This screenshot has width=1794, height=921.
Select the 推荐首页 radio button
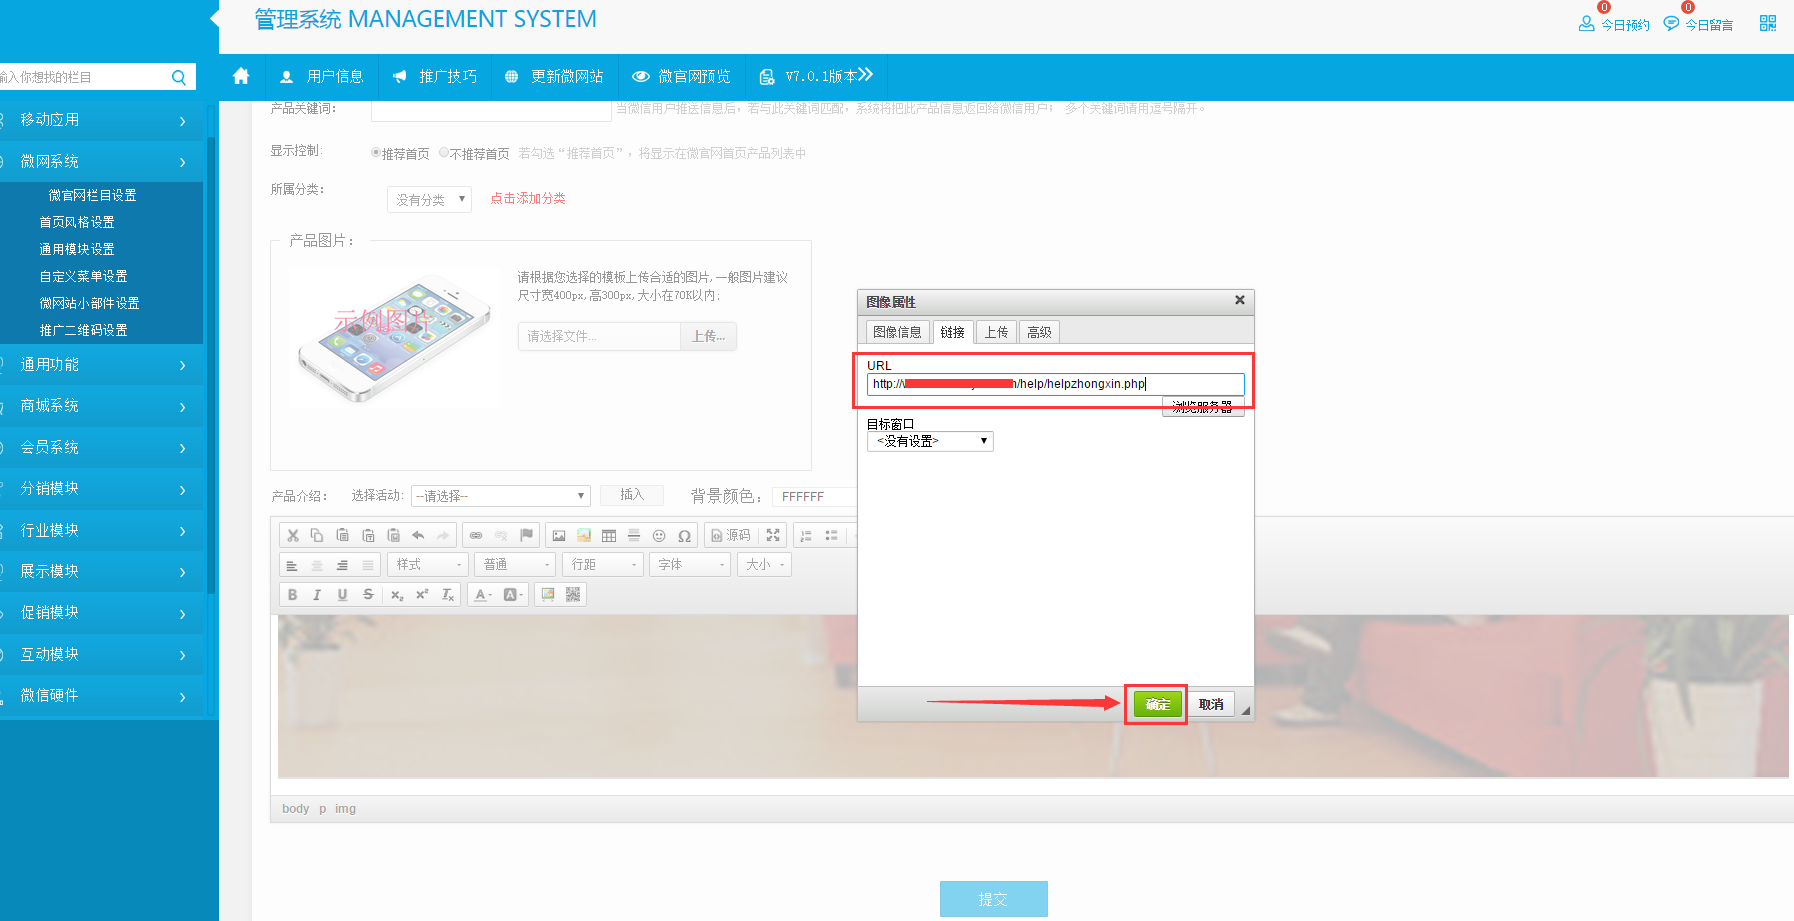(376, 153)
